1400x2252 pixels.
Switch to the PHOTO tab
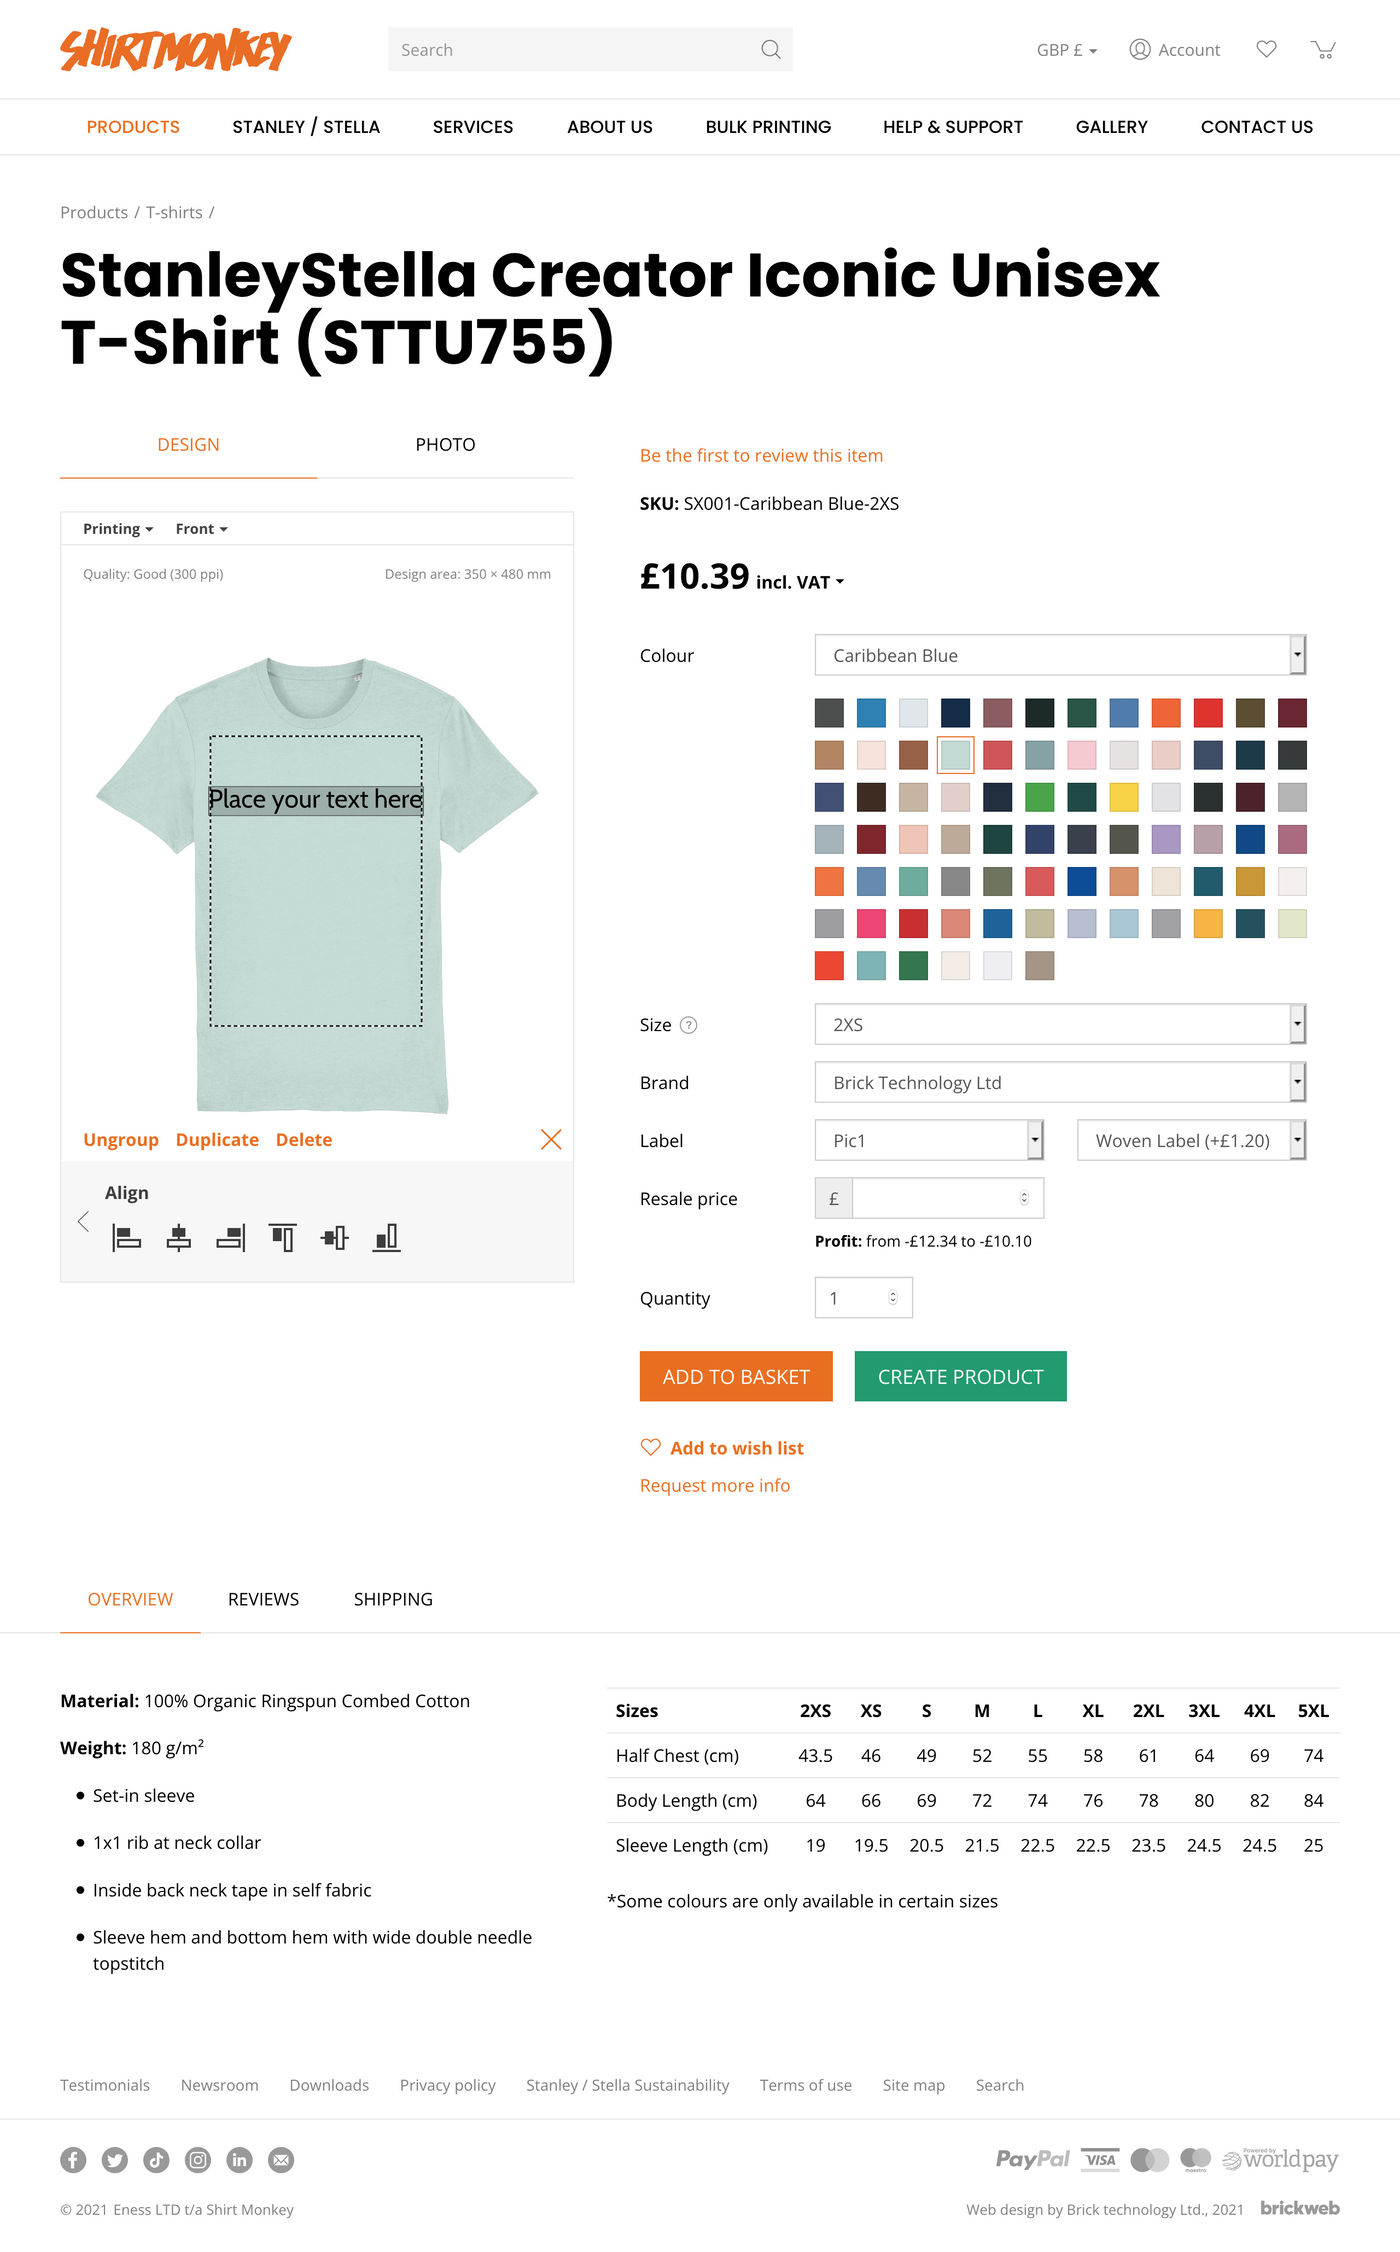(445, 445)
